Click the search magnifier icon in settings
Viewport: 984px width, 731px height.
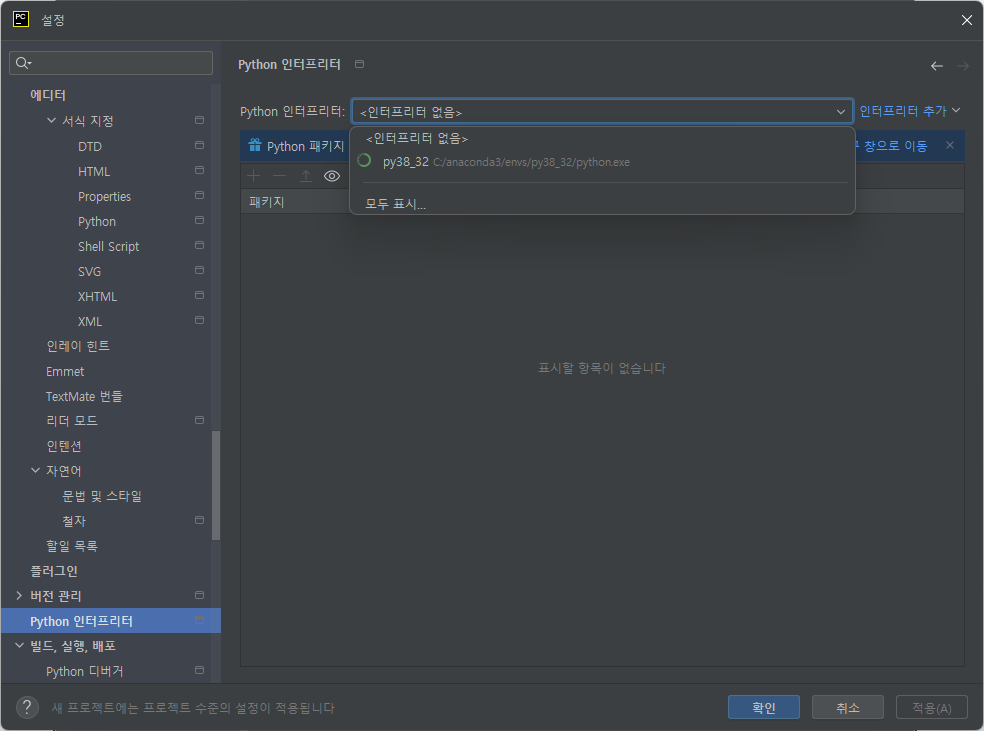click(x=23, y=63)
